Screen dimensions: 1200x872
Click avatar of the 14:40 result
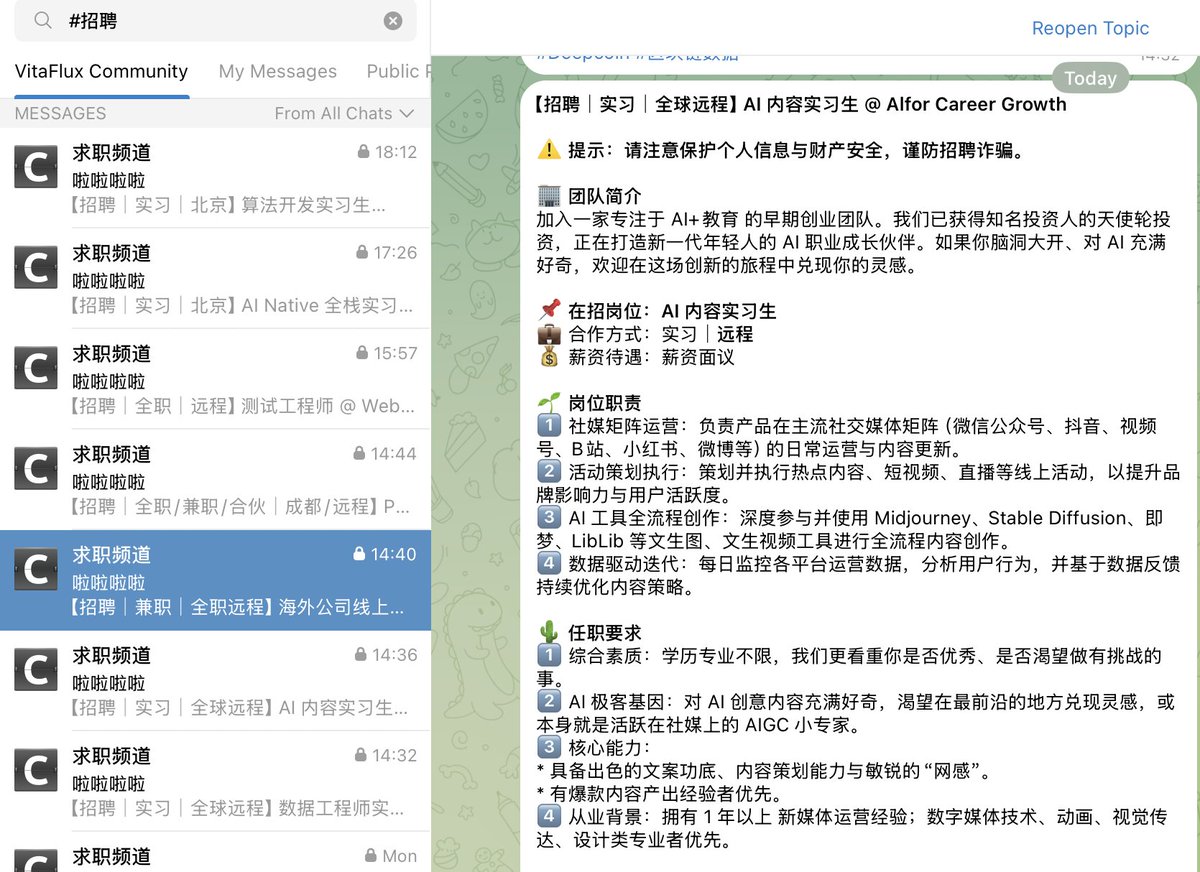(36, 569)
